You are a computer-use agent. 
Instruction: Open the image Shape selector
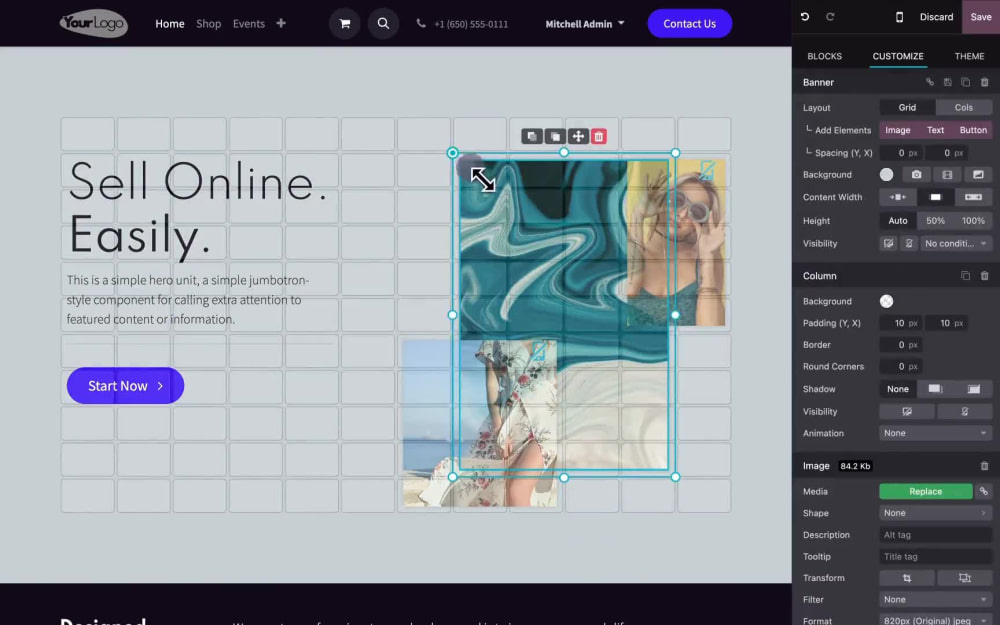click(x=936, y=513)
